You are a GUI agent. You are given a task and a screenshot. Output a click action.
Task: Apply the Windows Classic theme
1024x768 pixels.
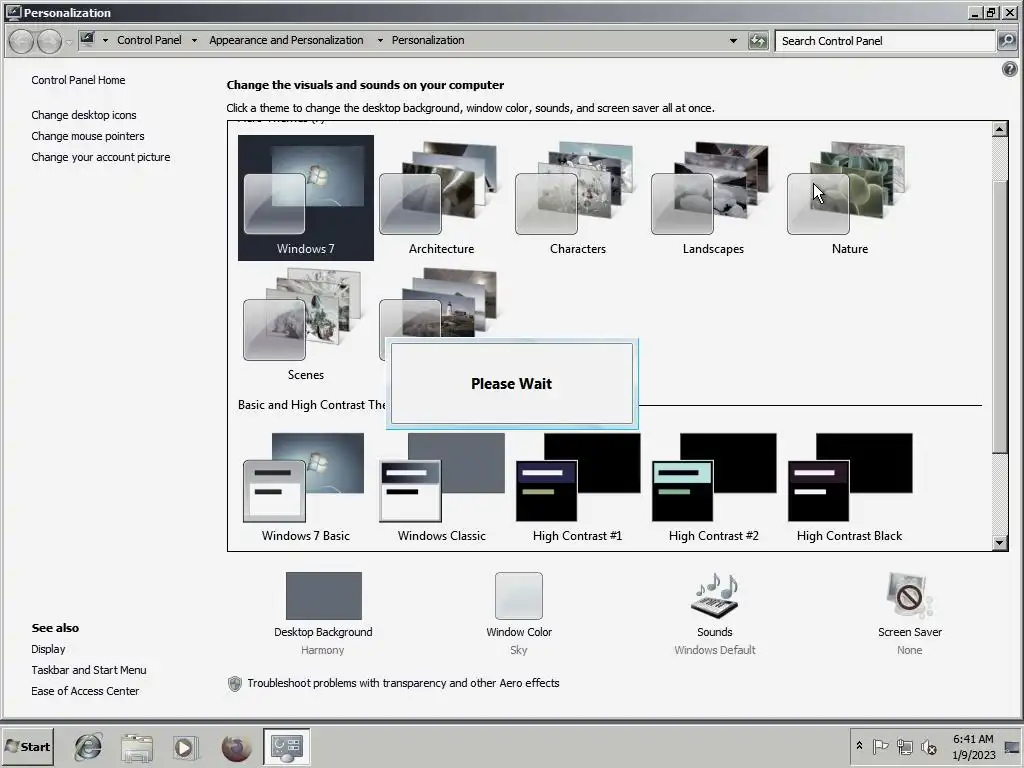click(441, 488)
